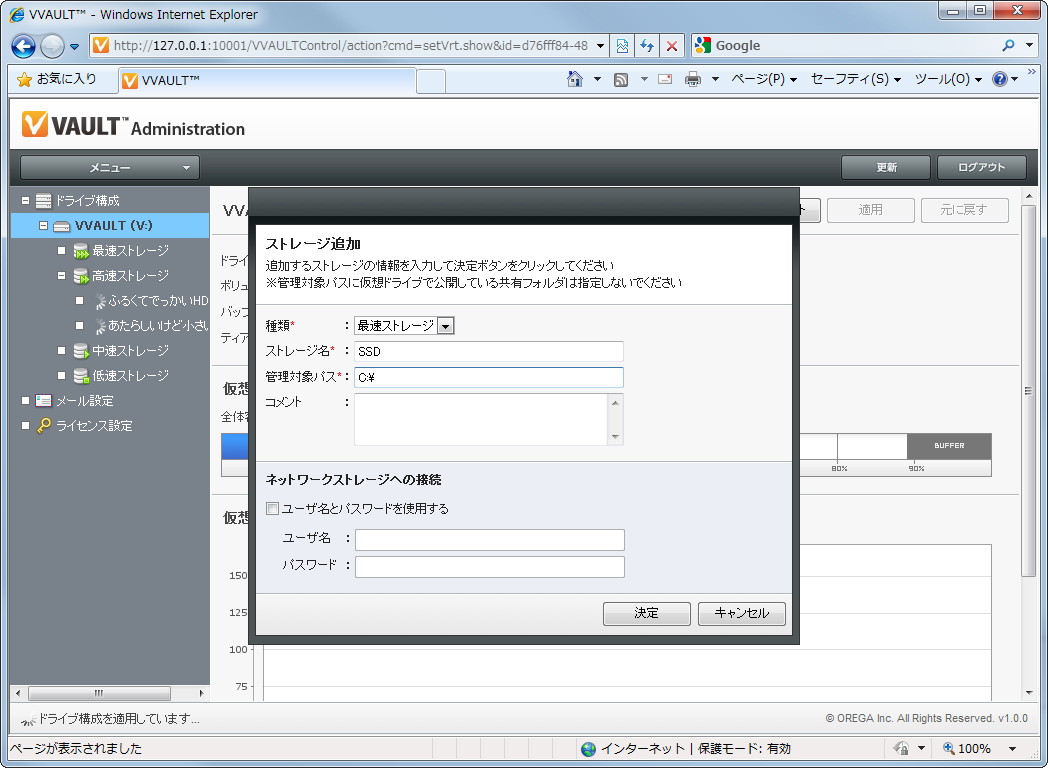1048x768 pixels.
Task: Open the セーフティ(S) menu
Action: point(856,79)
